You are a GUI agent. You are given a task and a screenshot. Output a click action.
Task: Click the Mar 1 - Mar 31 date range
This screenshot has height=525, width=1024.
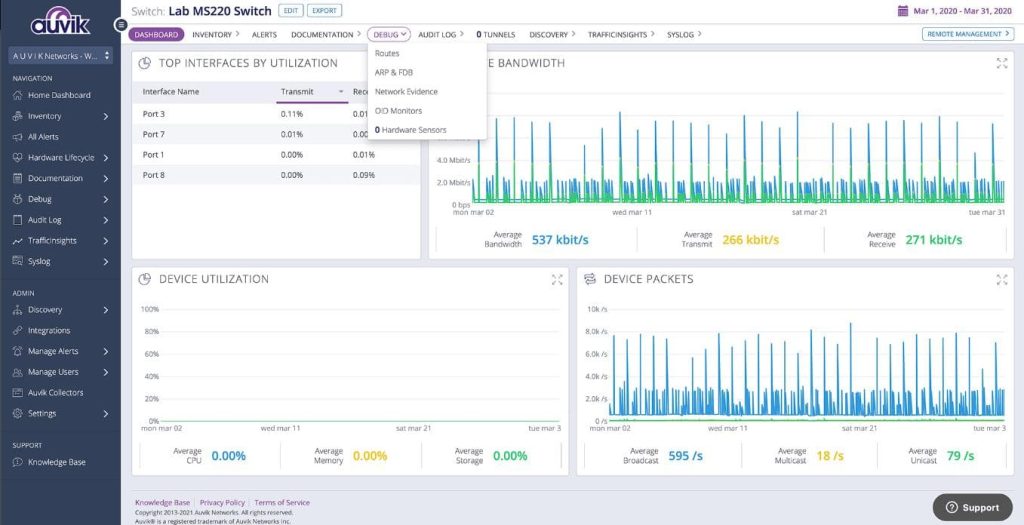click(x=963, y=11)
